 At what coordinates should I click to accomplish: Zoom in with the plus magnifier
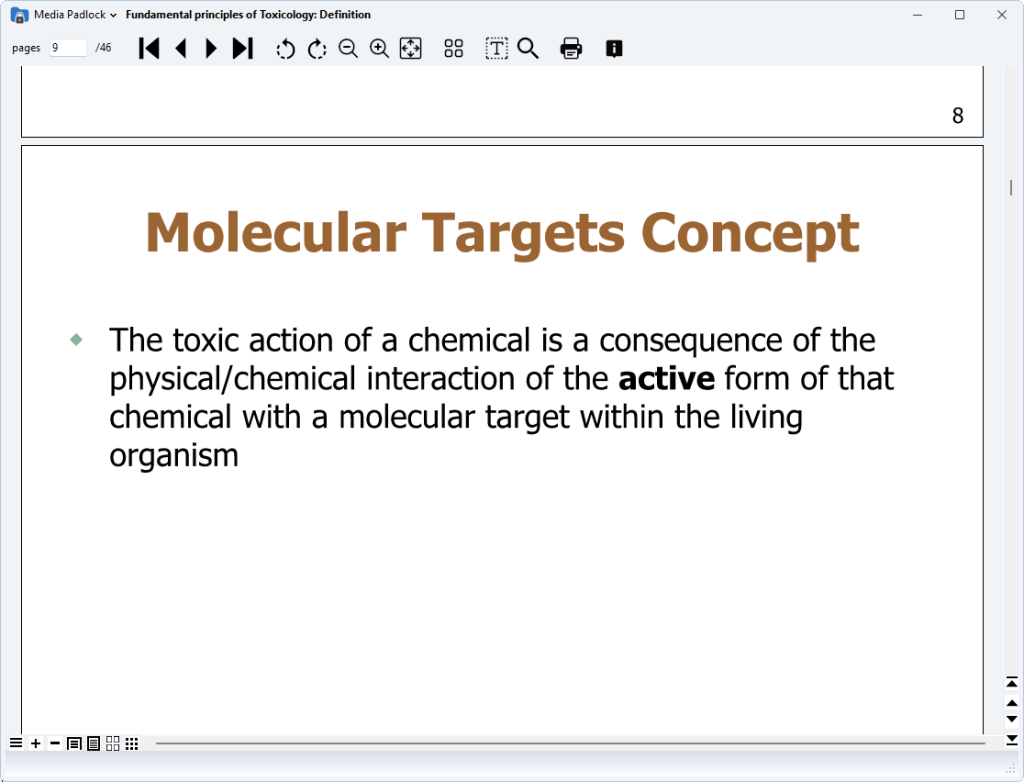coord(379,48)
